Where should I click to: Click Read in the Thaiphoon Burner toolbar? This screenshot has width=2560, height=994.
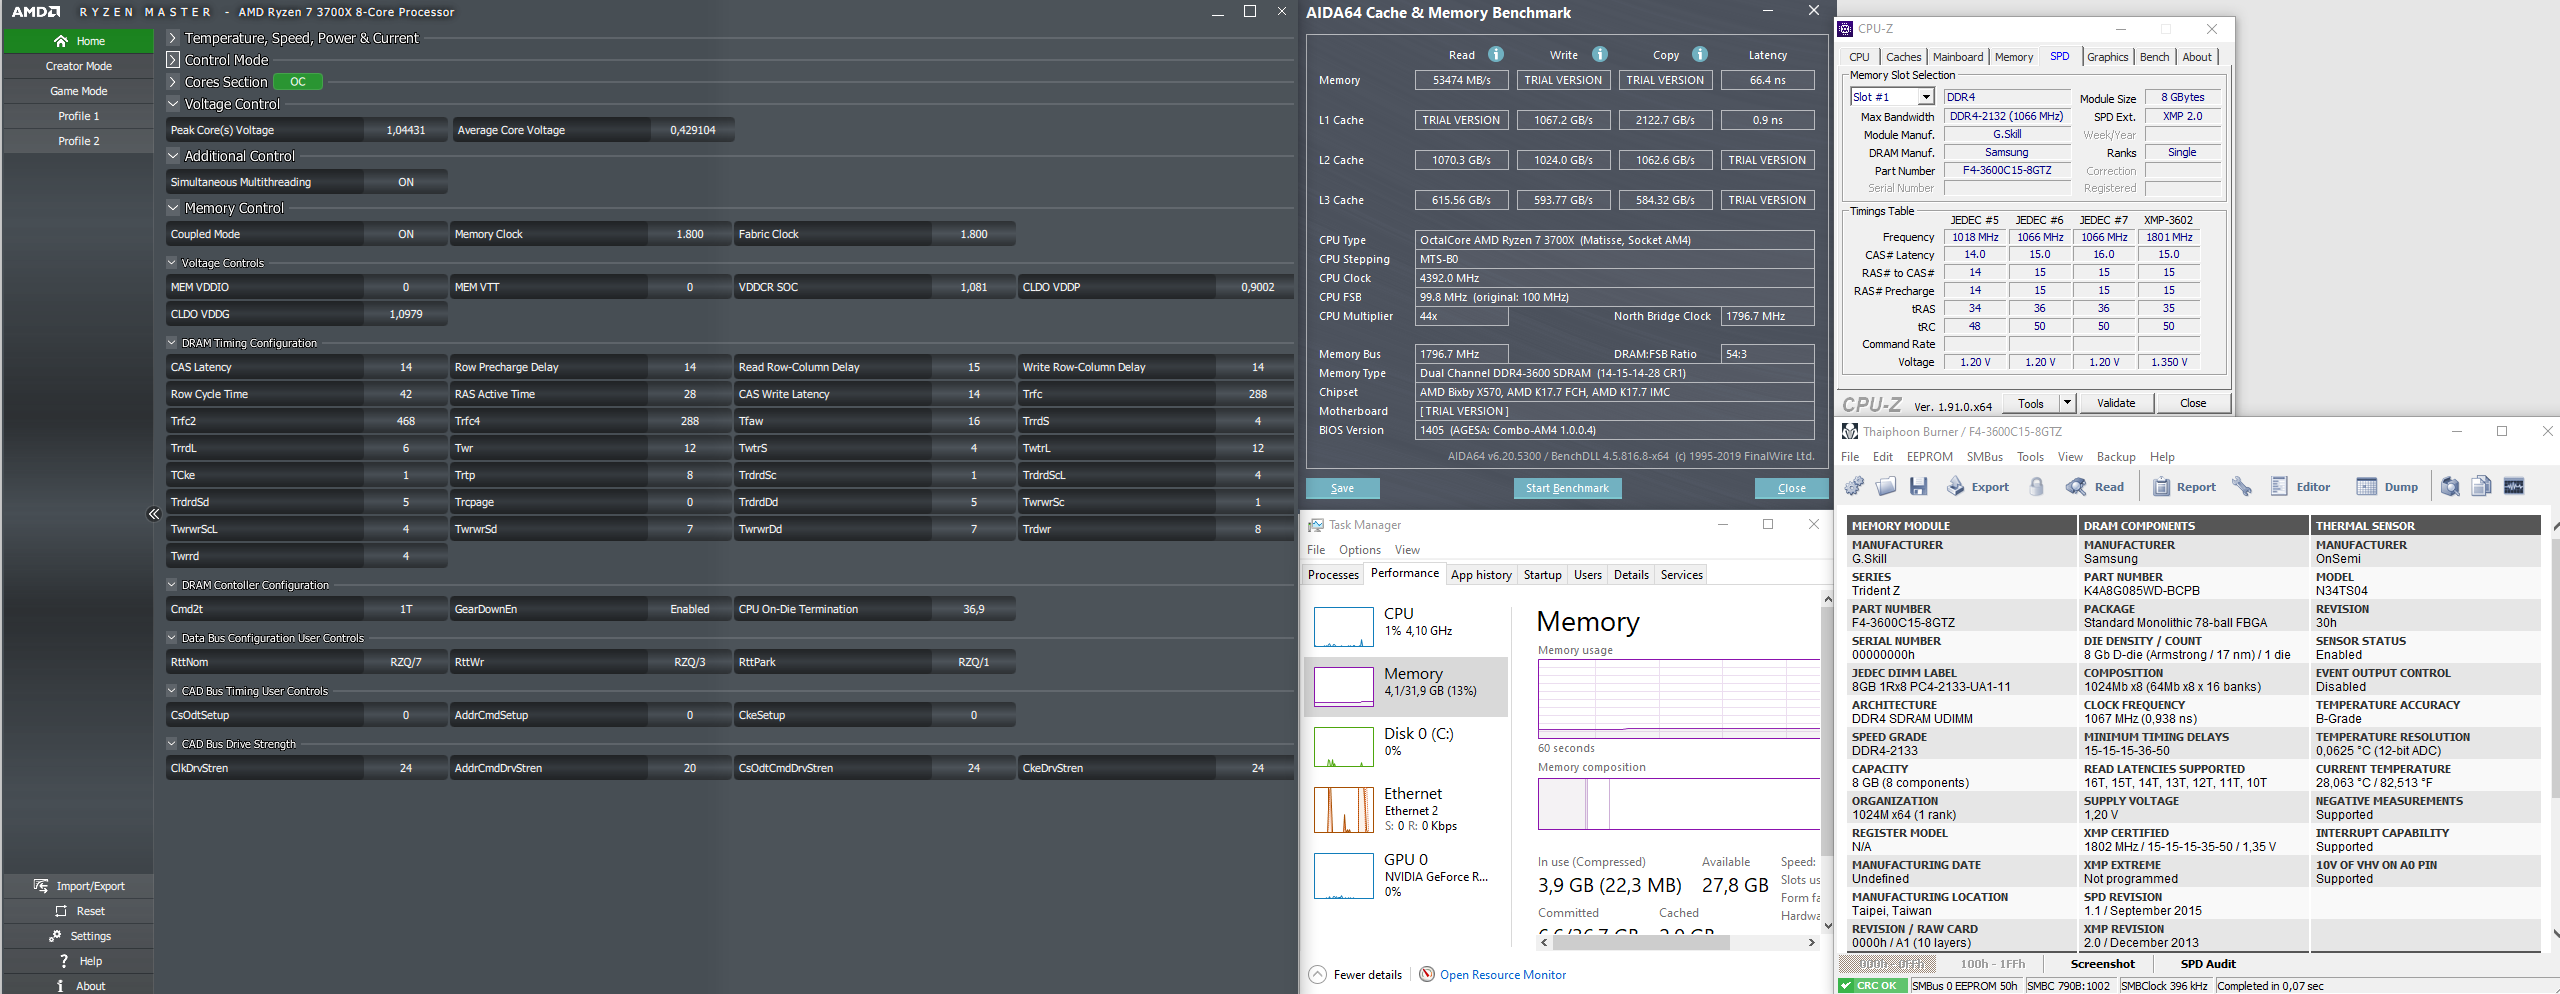click(2095, 487)
